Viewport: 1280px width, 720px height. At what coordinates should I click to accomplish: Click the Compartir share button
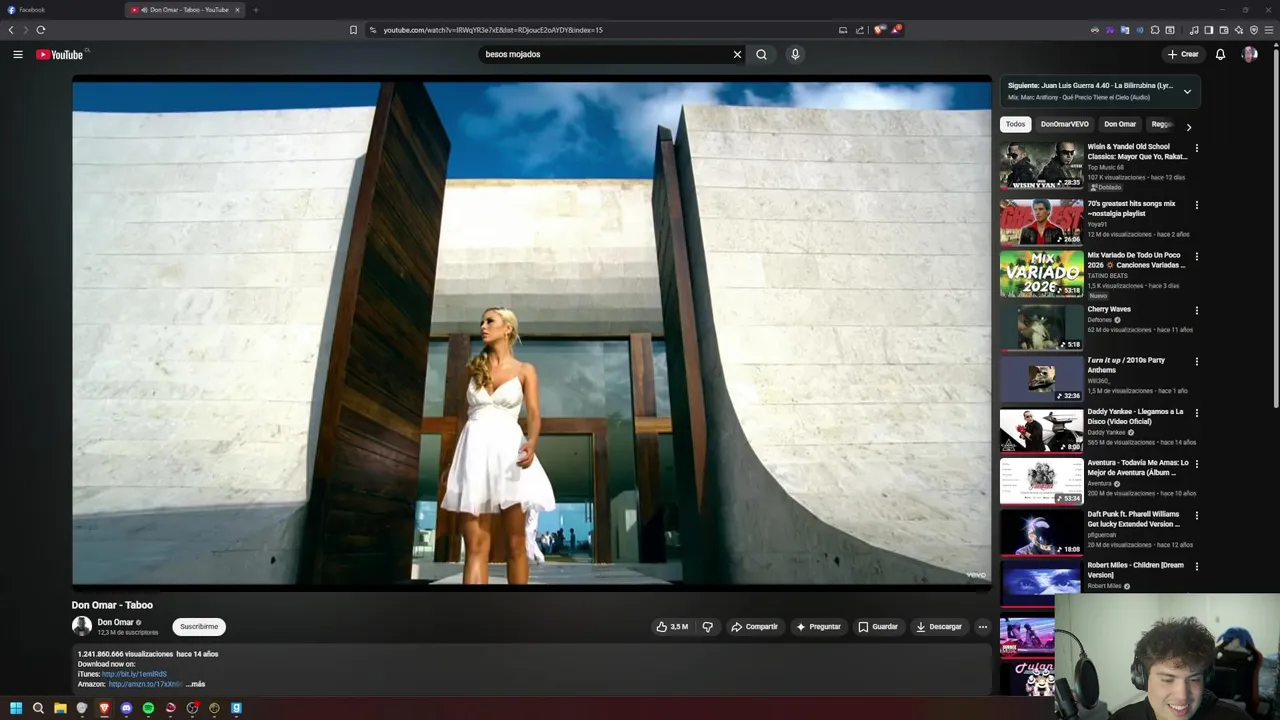[x=754, y=627]
